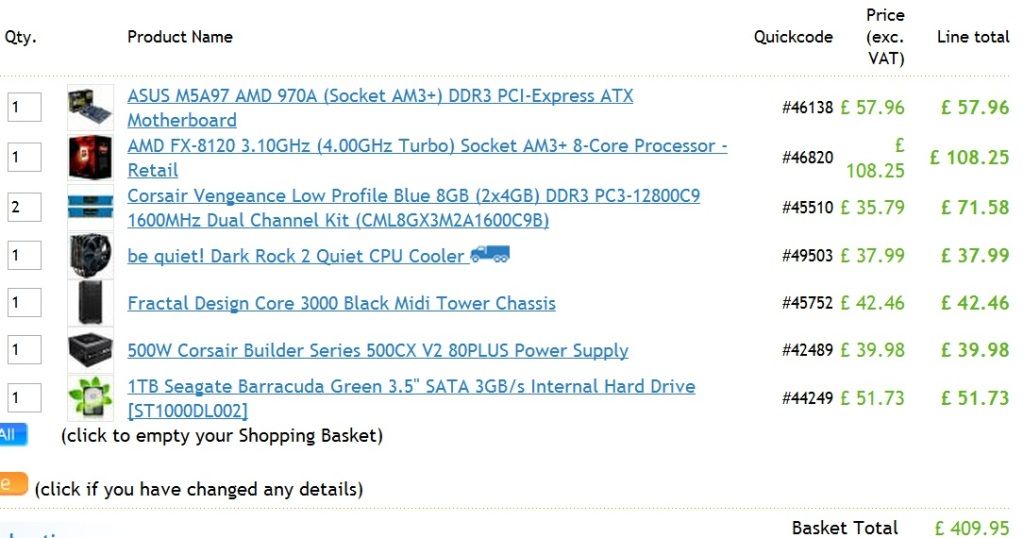This screenshot has width=1023, height=538.
Task: Click the AMD FX-8120 processor box image
Action: (x=90, y=157)
